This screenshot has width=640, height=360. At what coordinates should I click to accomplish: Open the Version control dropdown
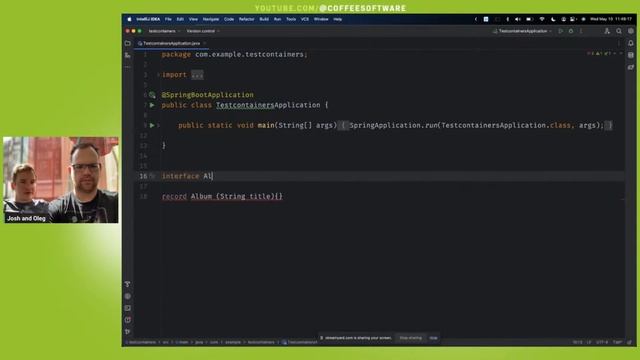(203, 31)
